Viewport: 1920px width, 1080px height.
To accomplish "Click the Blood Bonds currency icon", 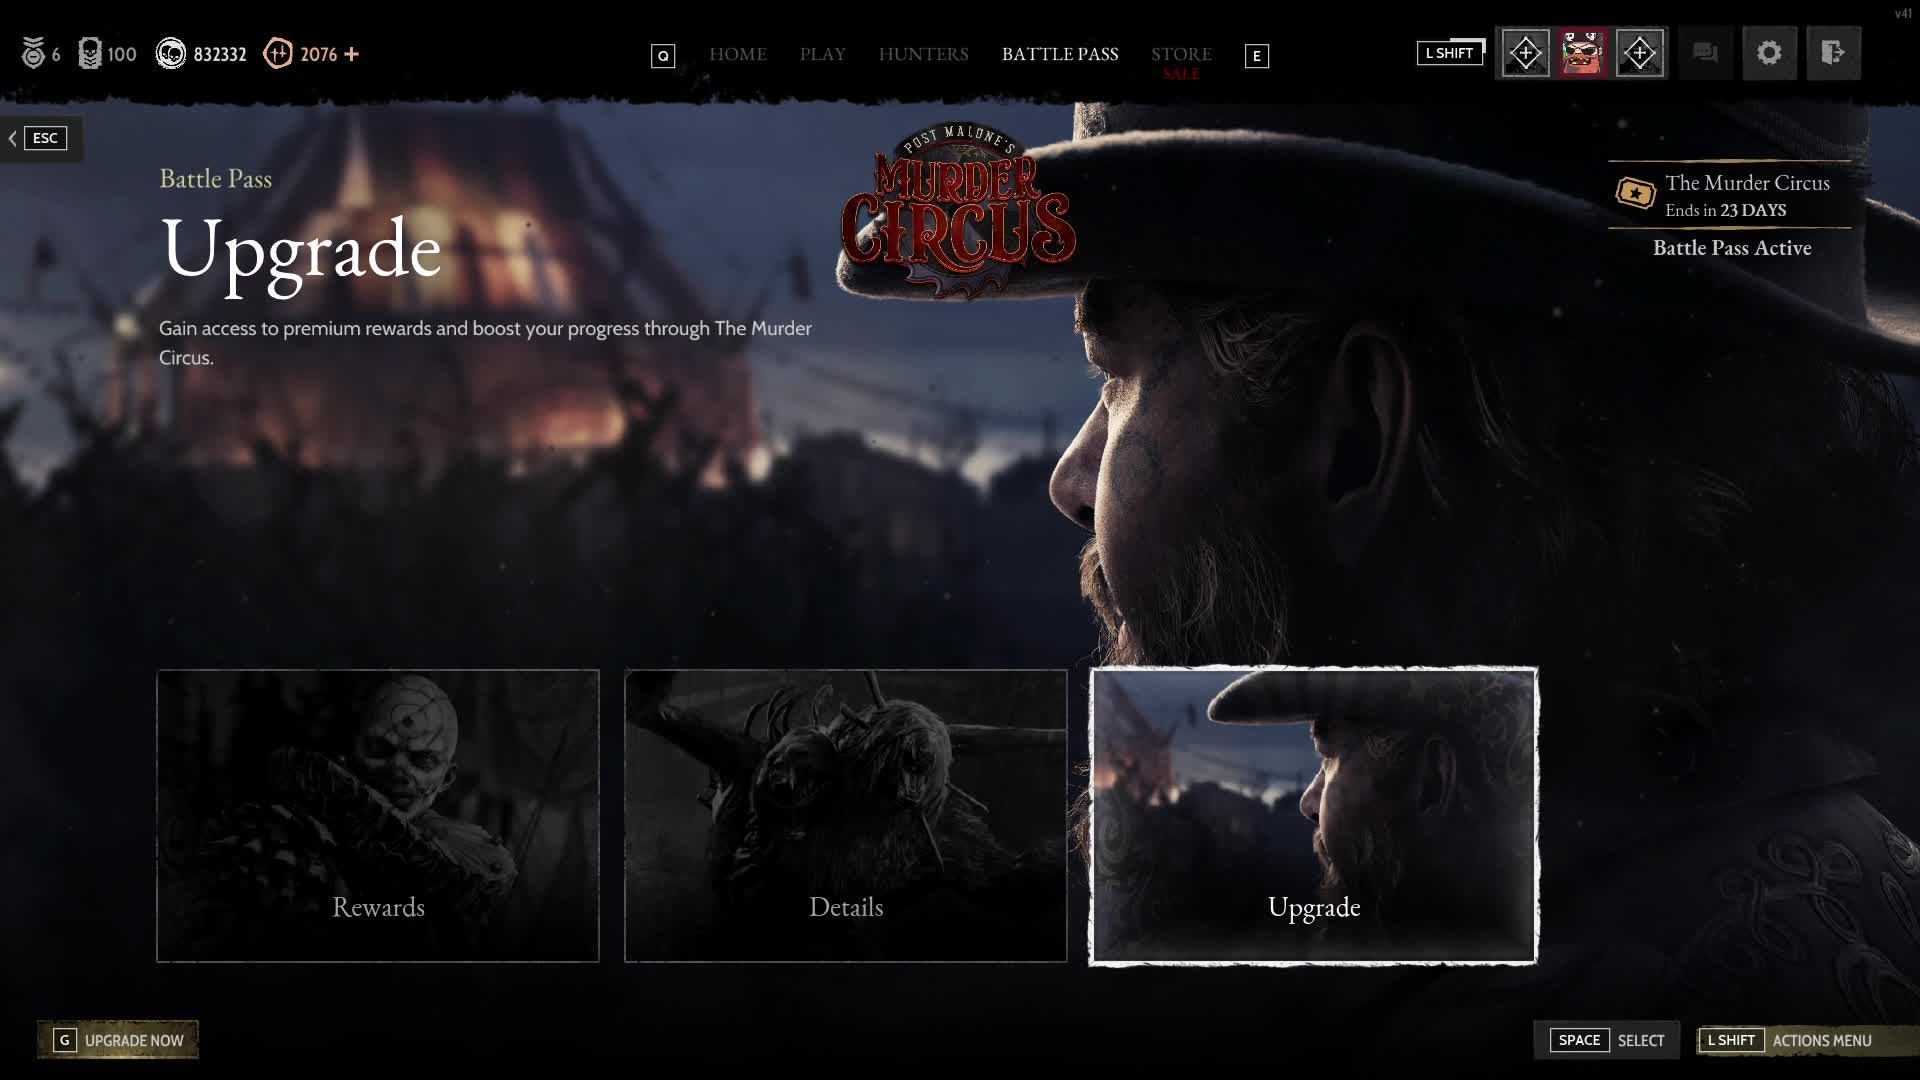I will (278, 54).
